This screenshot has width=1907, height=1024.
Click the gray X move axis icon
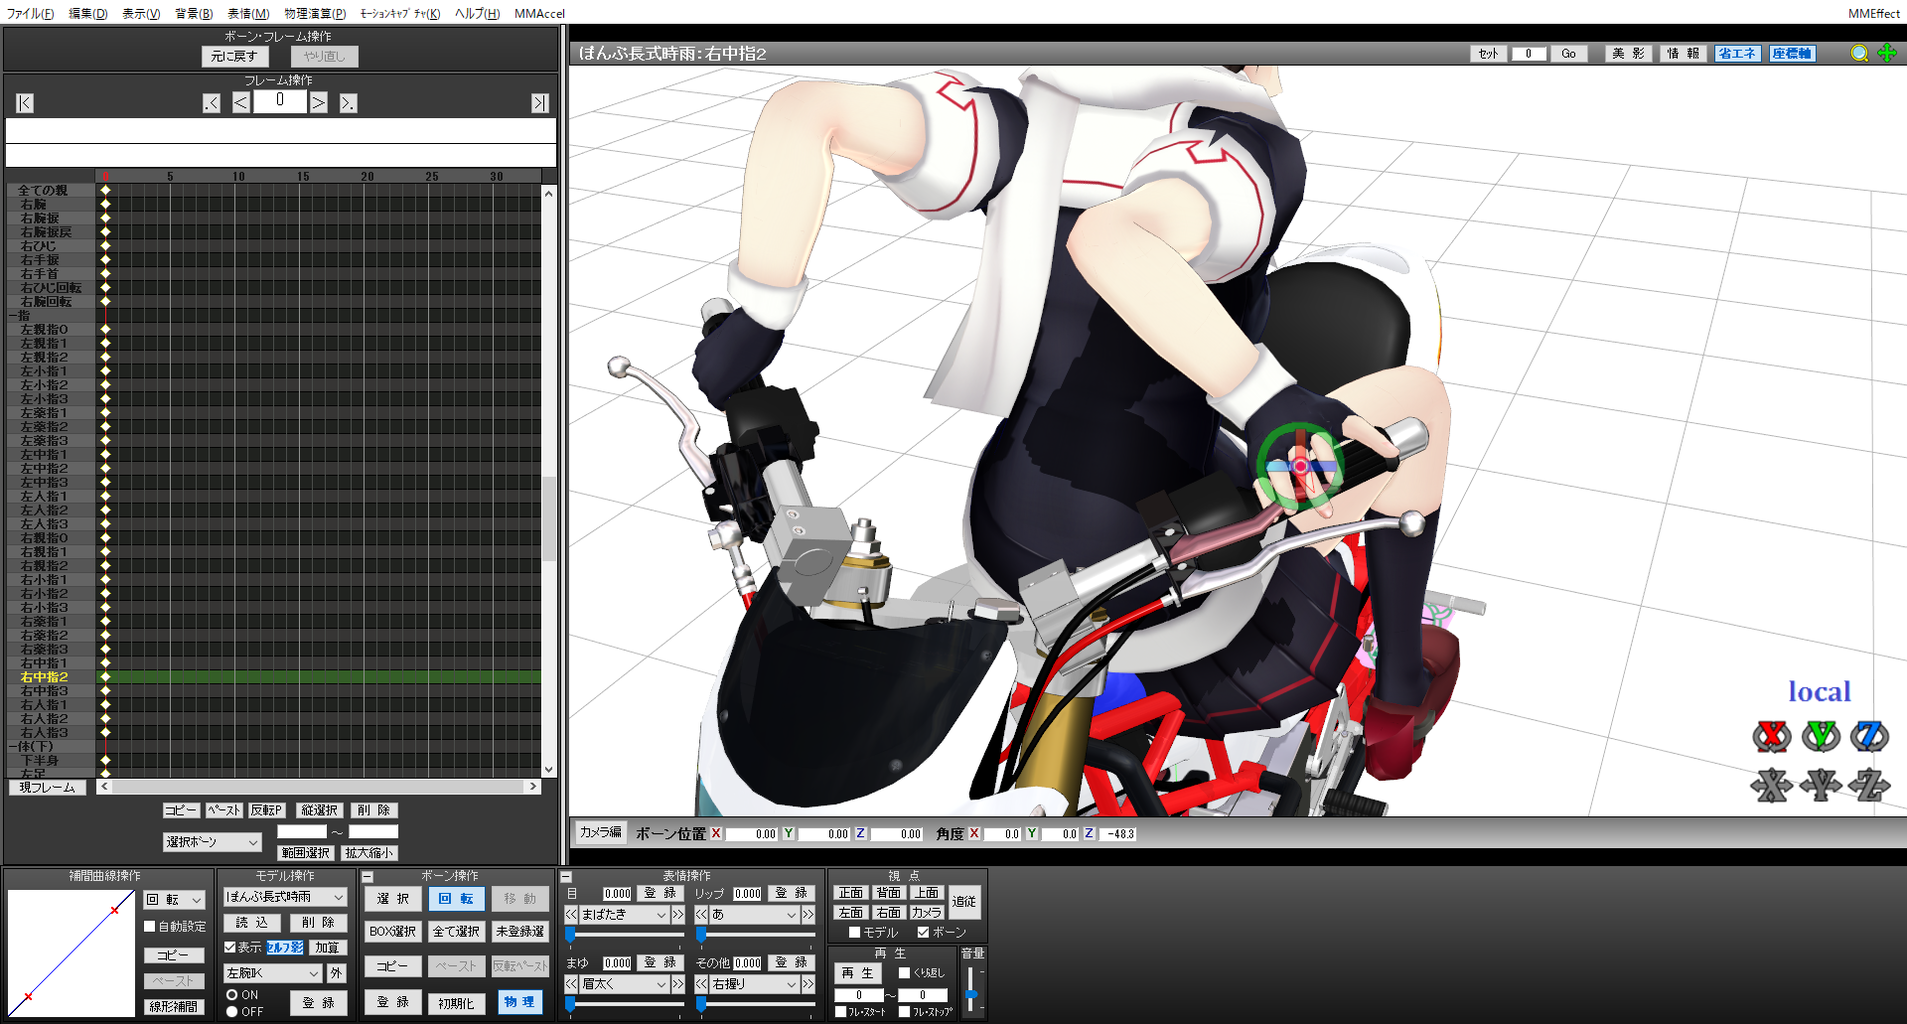point(1771,785)
